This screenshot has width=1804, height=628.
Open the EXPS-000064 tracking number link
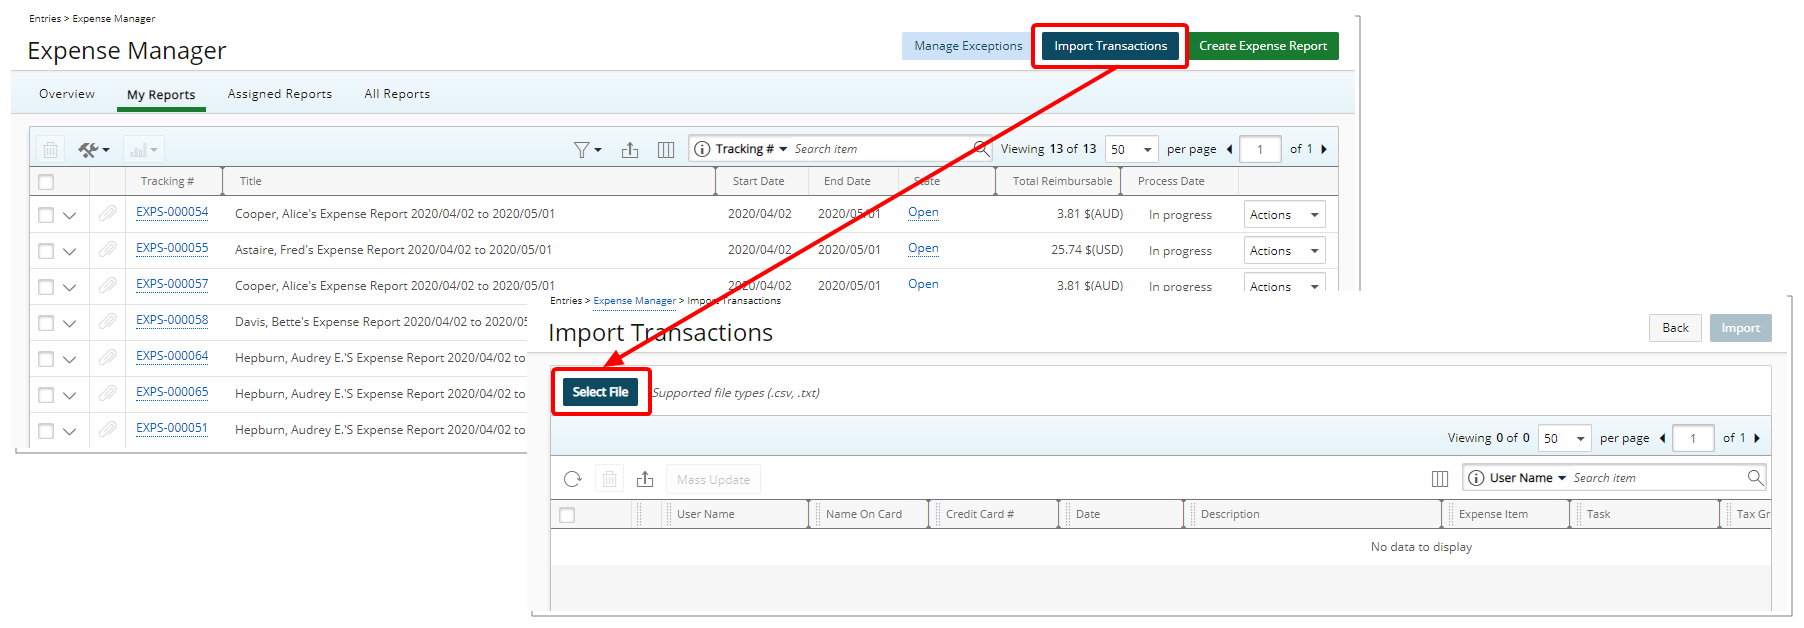coord(172,356)
